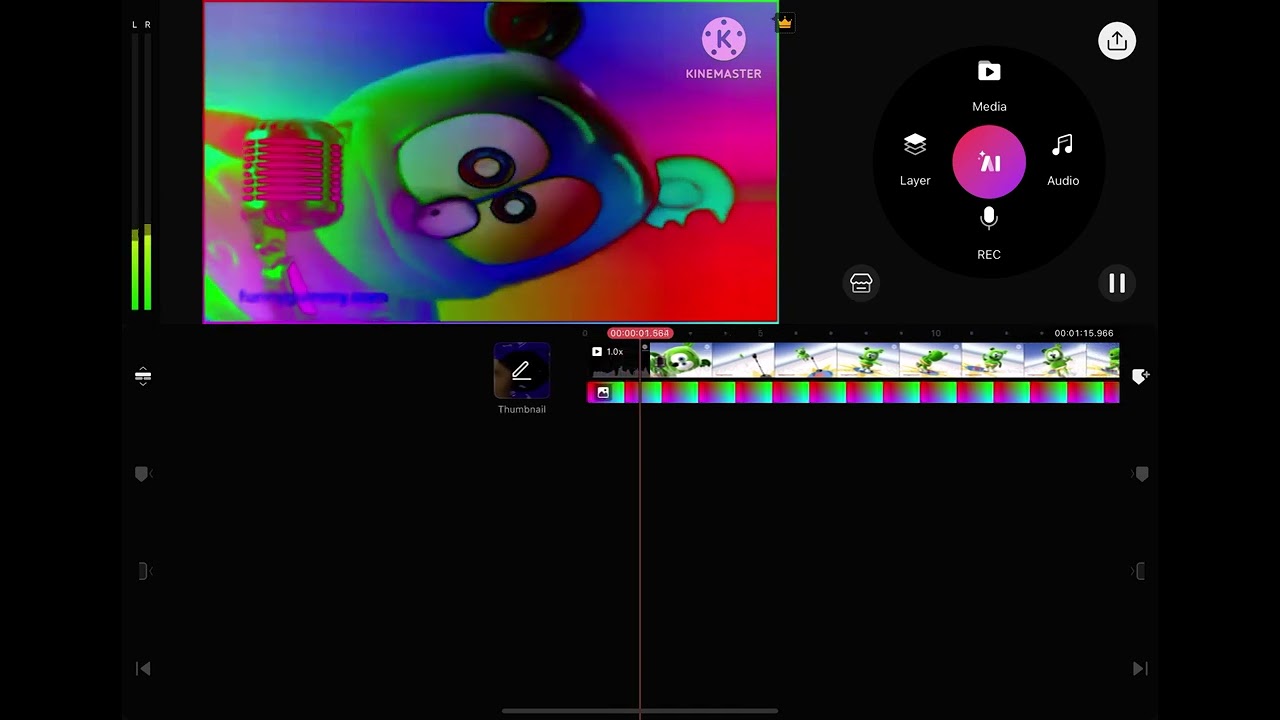The image size is (1280, 720).
Task: Select the rainbow gradient image layer
Action: click(852, 392)
